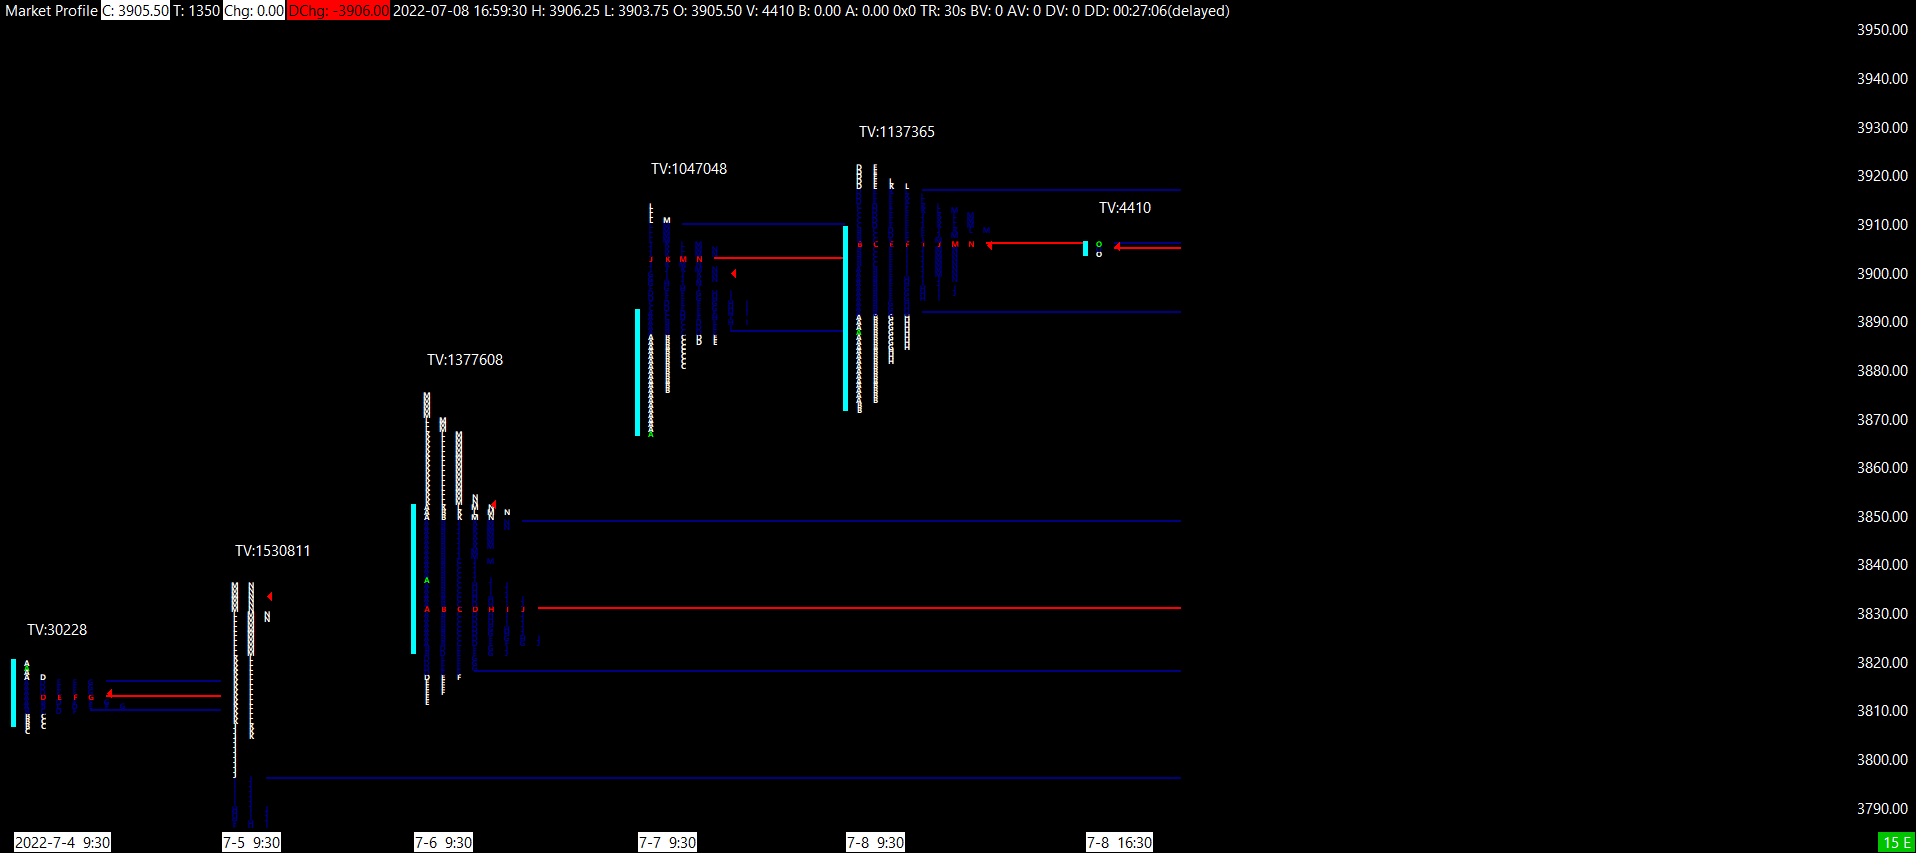Viewport: 1916px width, 853px height.
Task: Click the 3830.00 price axis label
Action: 1882,614
